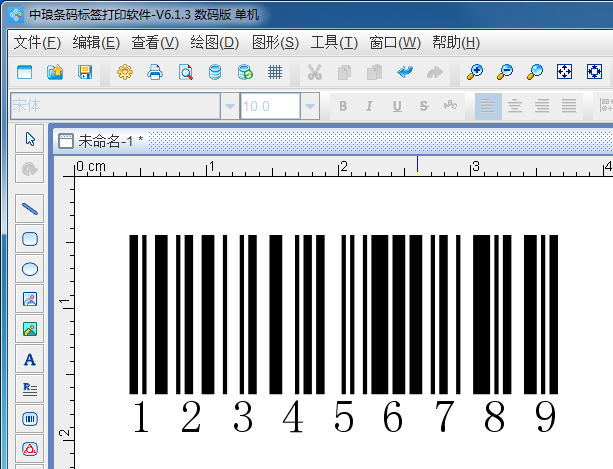Align text right
Screen dimensions: 613x469
tap(542, 106)
